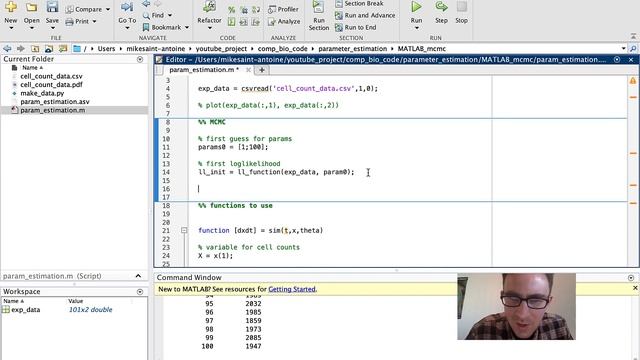The width and height of the screenshot is (640, 360).
Task: Click the decrease indent icon in Code group
Action: pos(244,22)
